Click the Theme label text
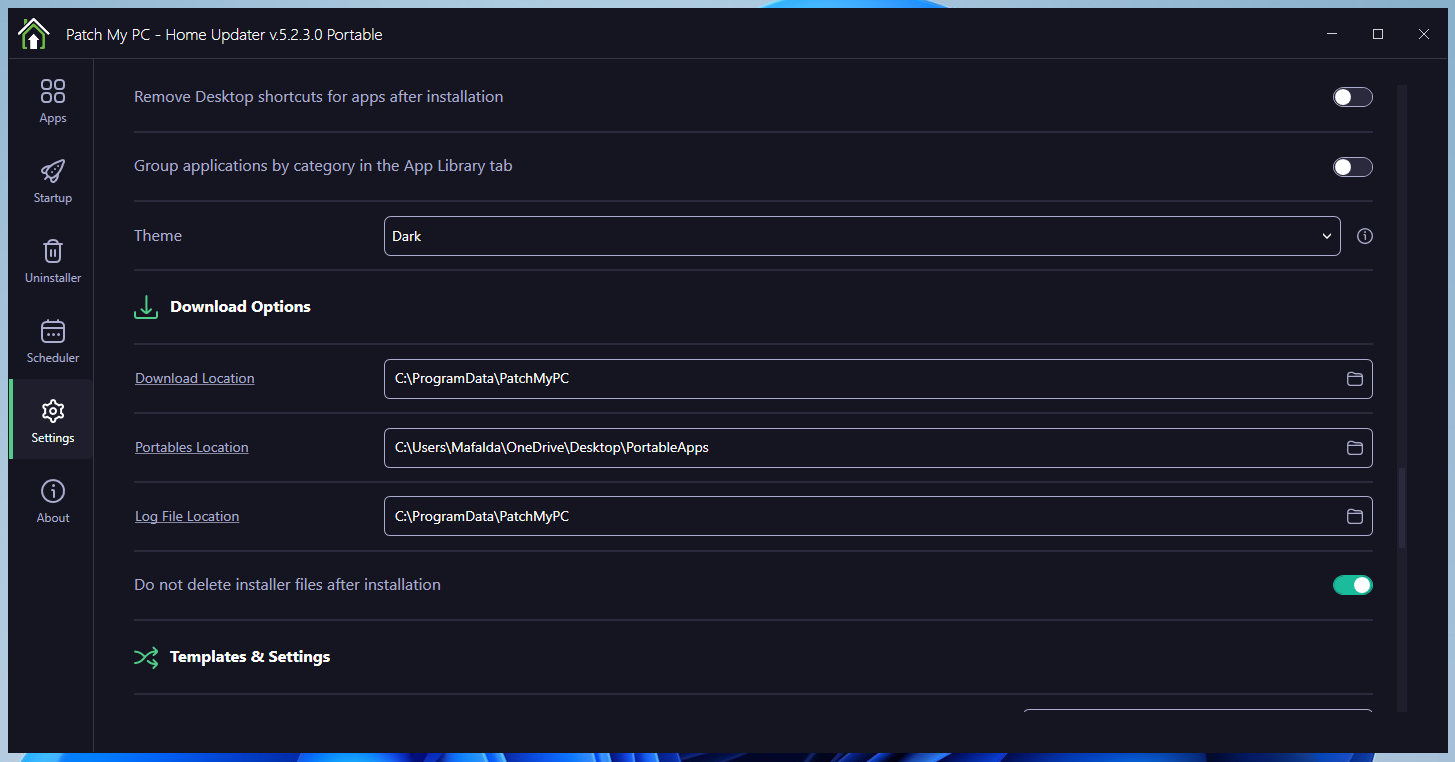The image size is (1455, 762). [x=158, y=236]
